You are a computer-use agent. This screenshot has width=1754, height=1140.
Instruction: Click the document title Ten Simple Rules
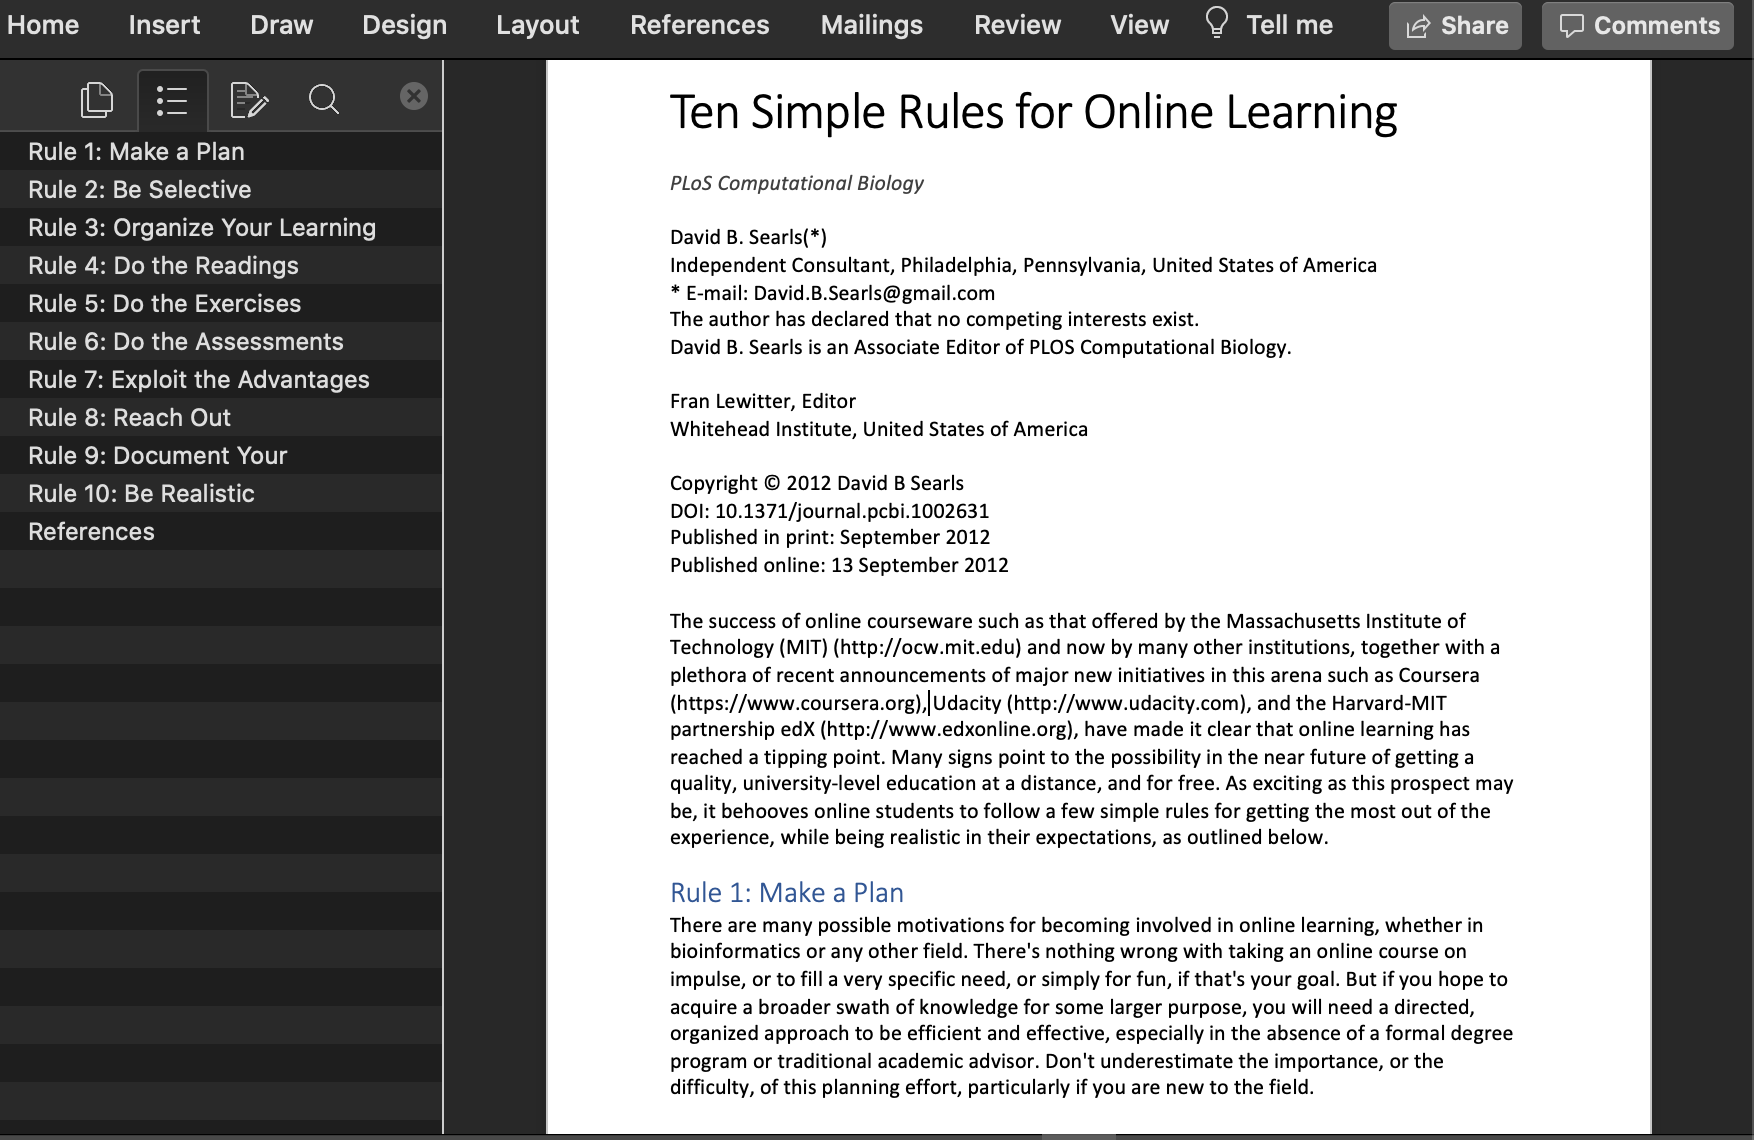tap(1032, 112)
